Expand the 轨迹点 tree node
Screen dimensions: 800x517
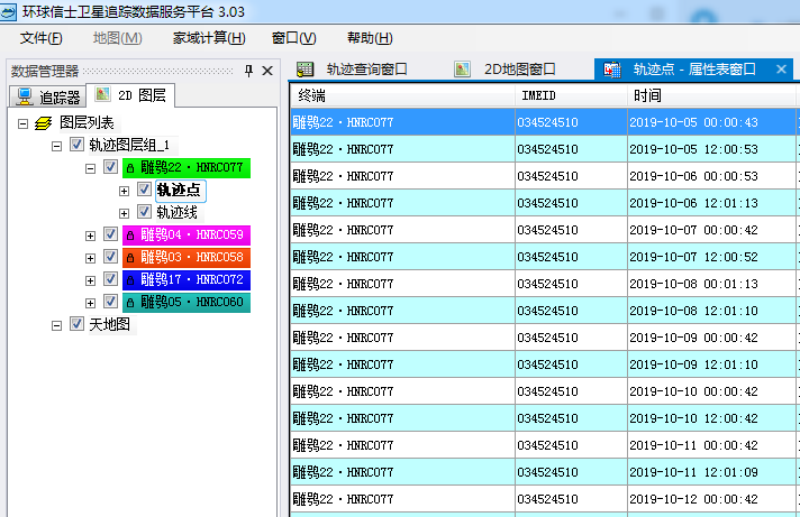click(125, 190)
